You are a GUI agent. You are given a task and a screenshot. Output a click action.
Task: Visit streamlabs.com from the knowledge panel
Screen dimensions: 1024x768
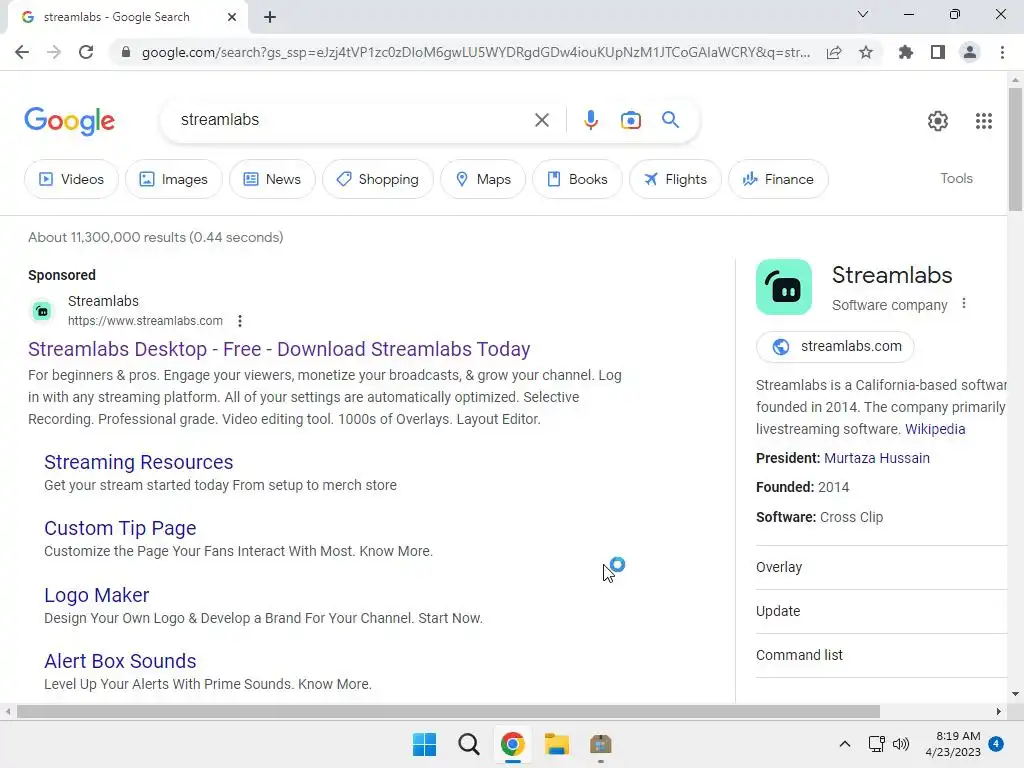coord(835,346)
